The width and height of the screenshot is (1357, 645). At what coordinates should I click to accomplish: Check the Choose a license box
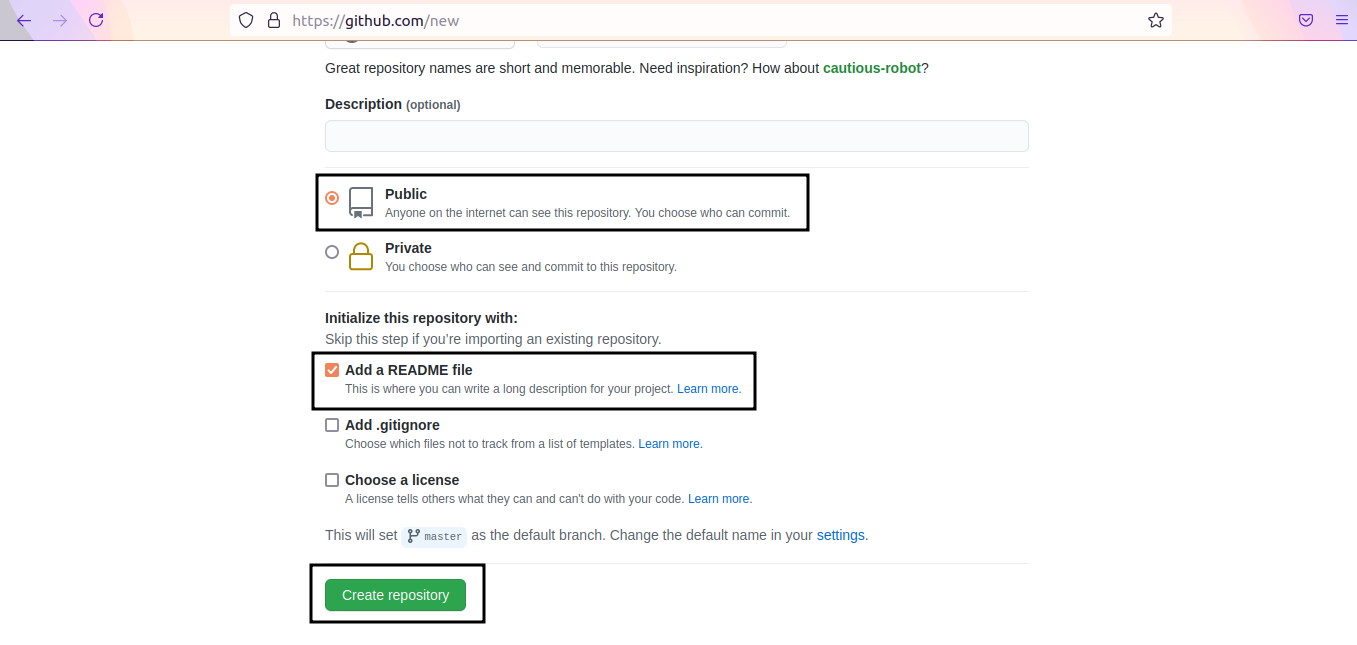coord(332,480)
